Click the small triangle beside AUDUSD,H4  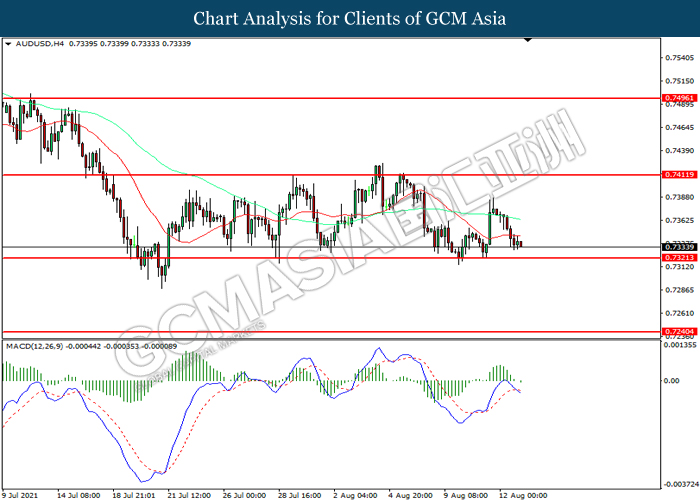(9, 46)
